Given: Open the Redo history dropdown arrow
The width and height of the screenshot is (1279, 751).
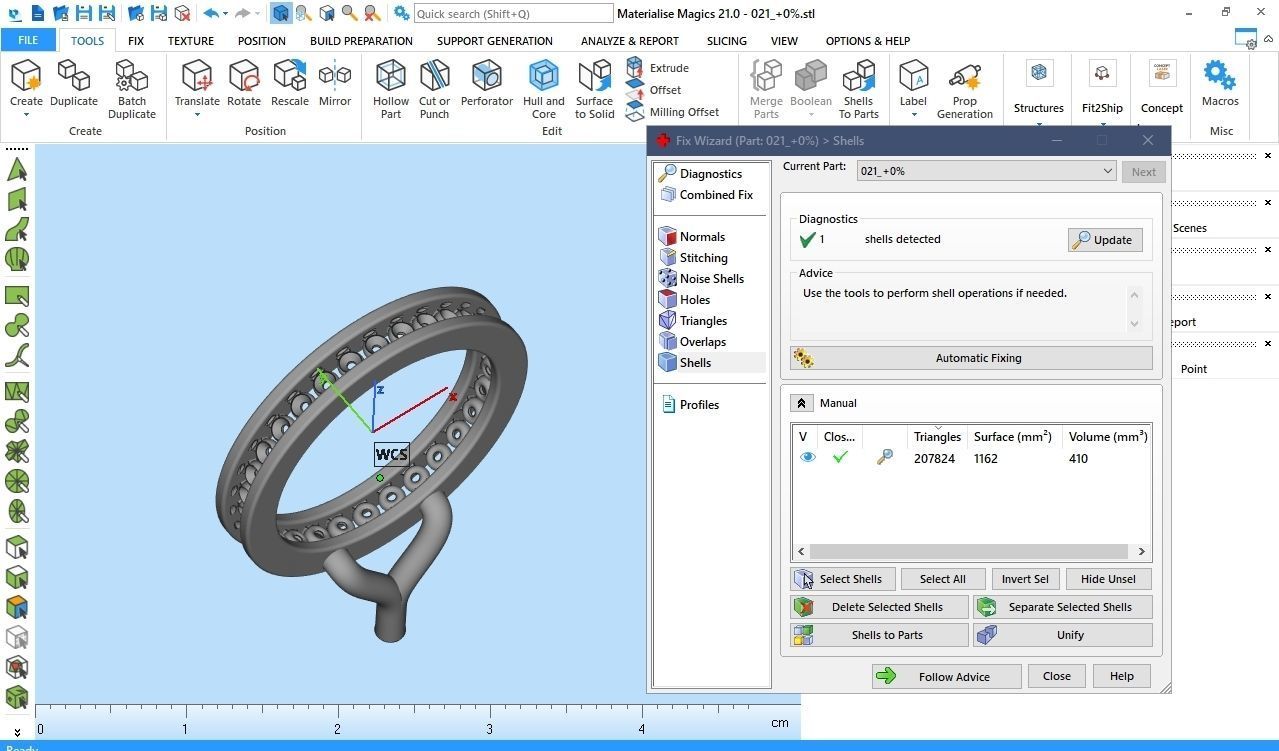Looking at the screenshot, I should click(x=257, y=13).
